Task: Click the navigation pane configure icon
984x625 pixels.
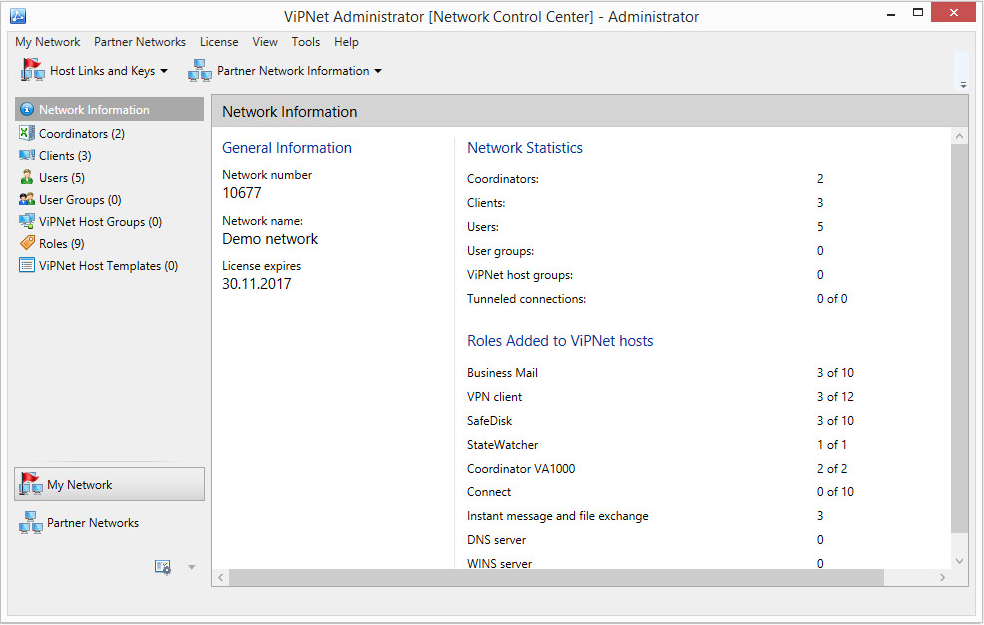Action: (x=163, y=567)
